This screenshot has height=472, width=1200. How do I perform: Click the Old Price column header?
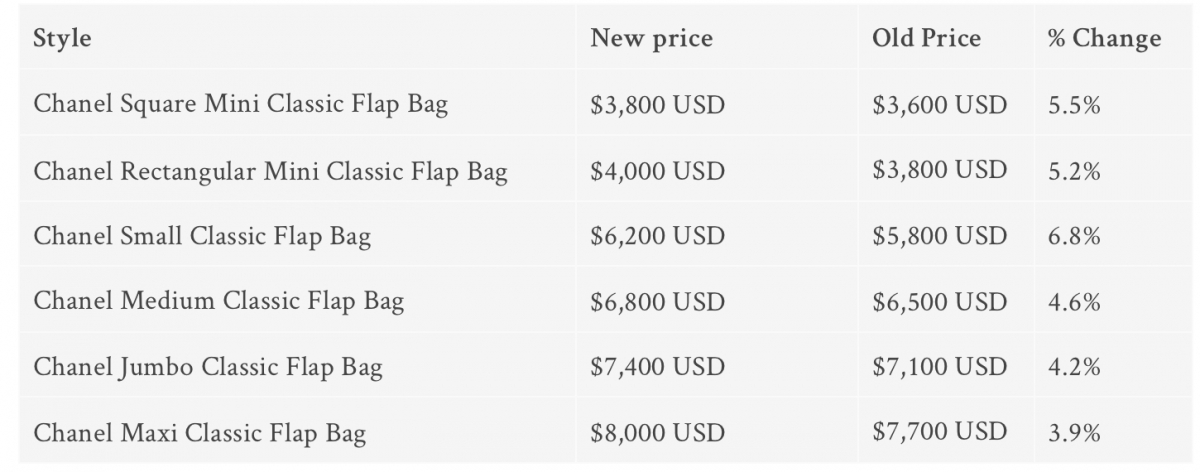926,39
